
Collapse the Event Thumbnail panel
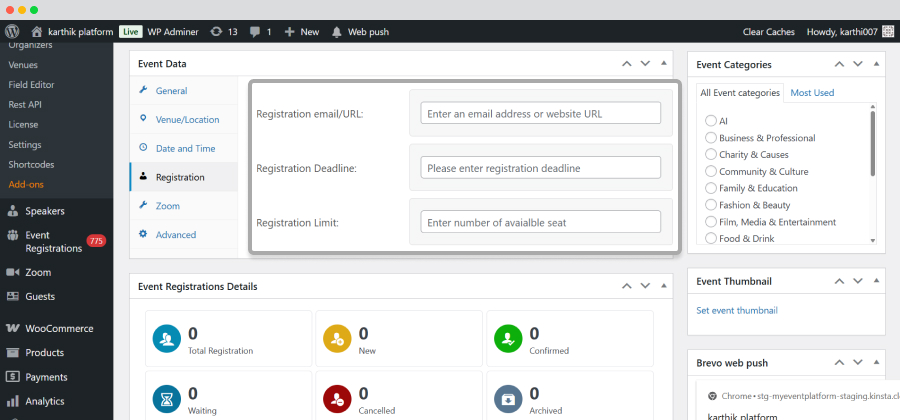coord(876,281)
